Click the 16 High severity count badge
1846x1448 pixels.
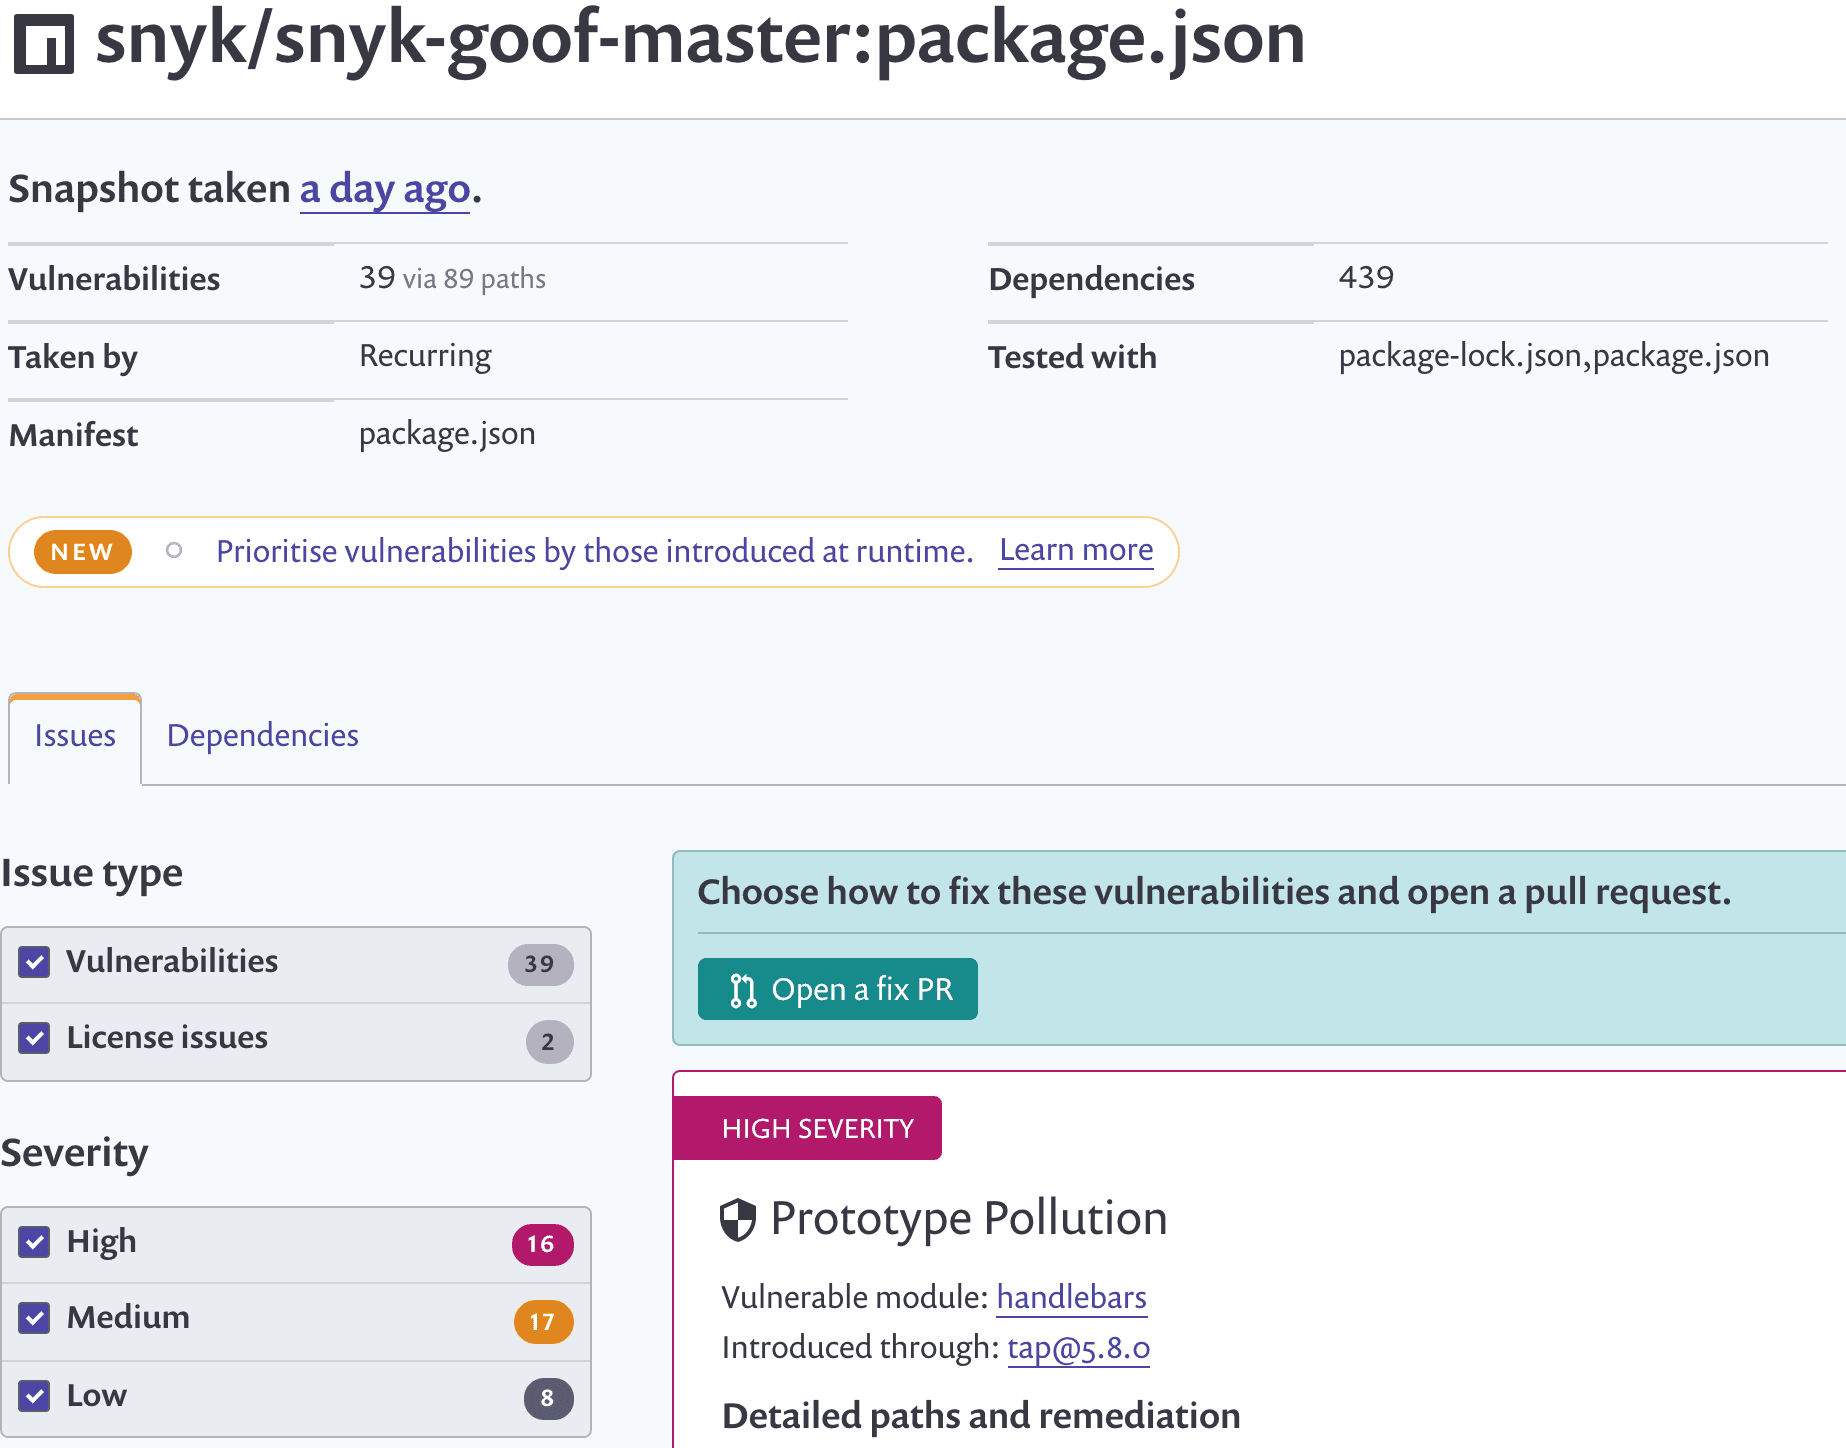click(542, 1244)
